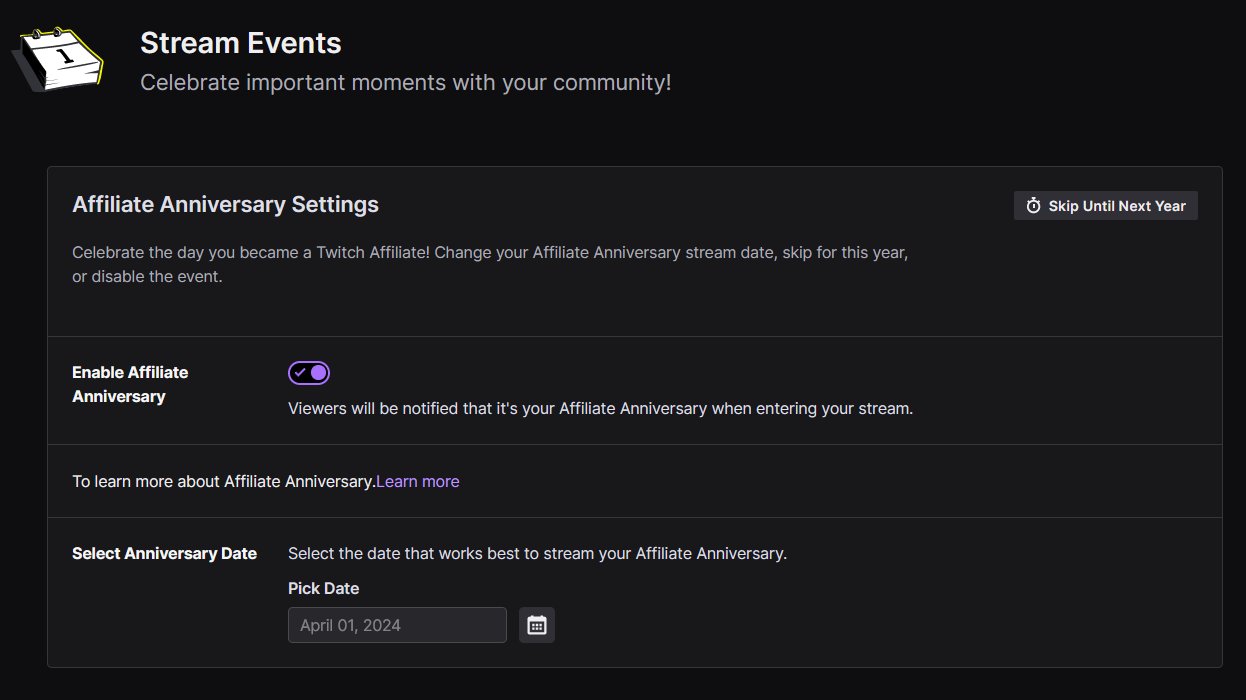Click the Pick Date label
Screen dimensions: 1246x700
point(324,588)
